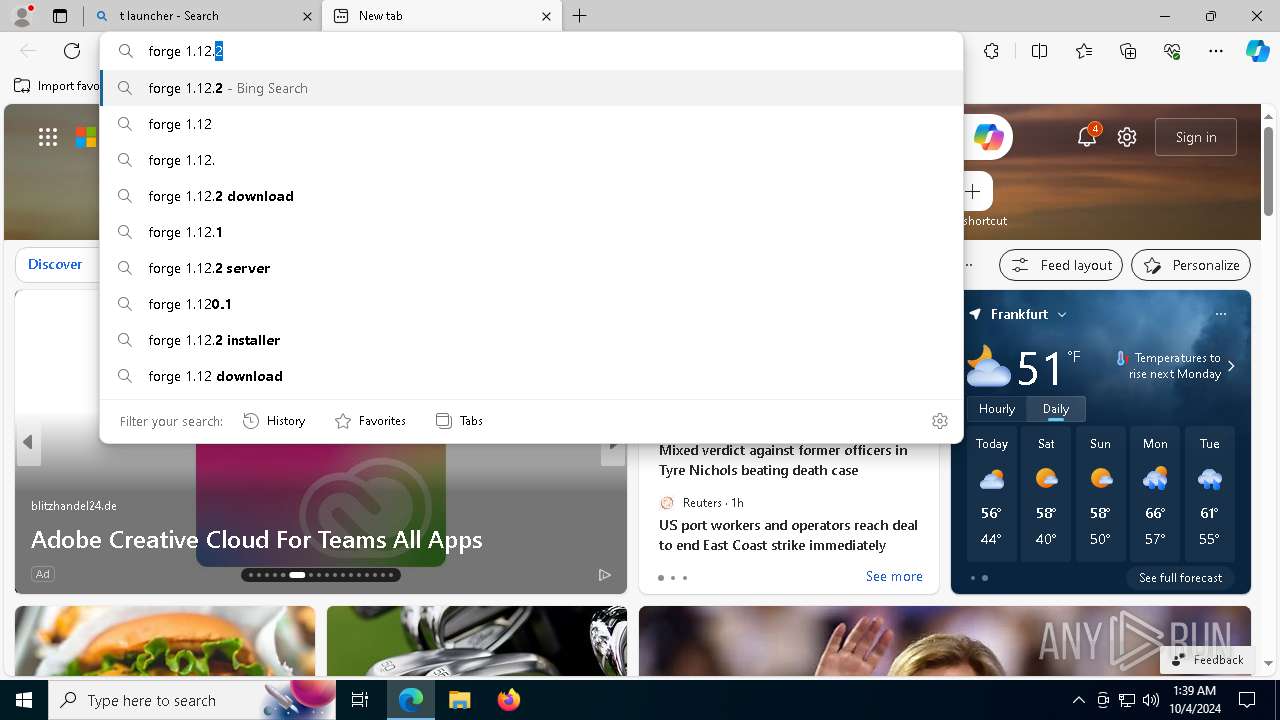
Task: Refresh the page with the reload icon
Action: coord(72,51)
